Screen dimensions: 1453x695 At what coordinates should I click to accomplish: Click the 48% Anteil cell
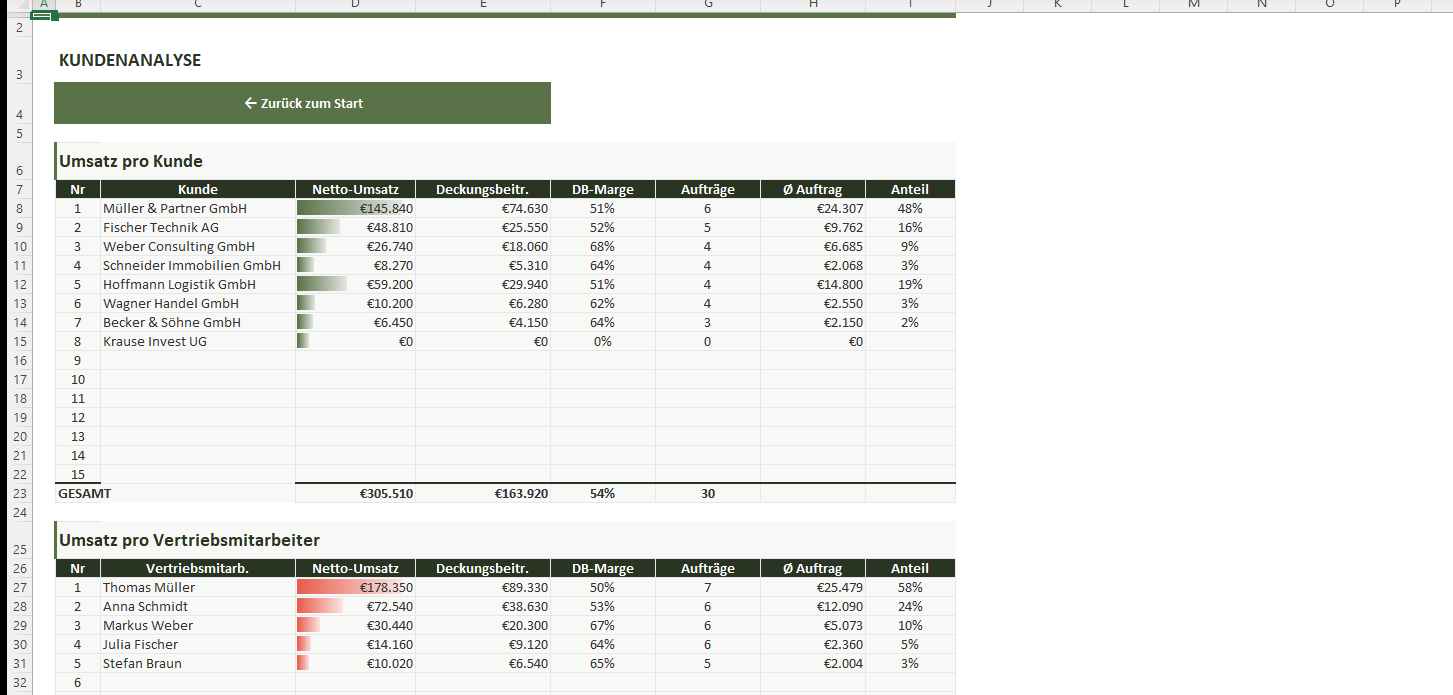coord(910,209)
